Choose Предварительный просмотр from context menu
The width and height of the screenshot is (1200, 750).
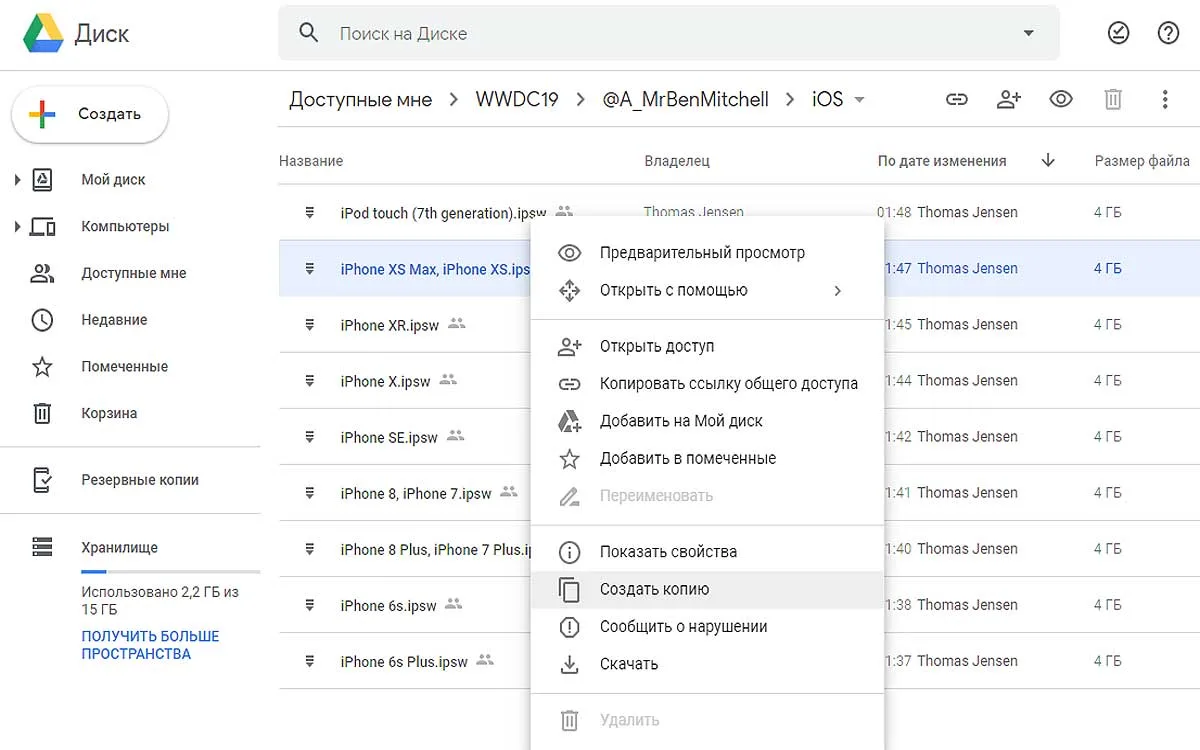(707, 253)
